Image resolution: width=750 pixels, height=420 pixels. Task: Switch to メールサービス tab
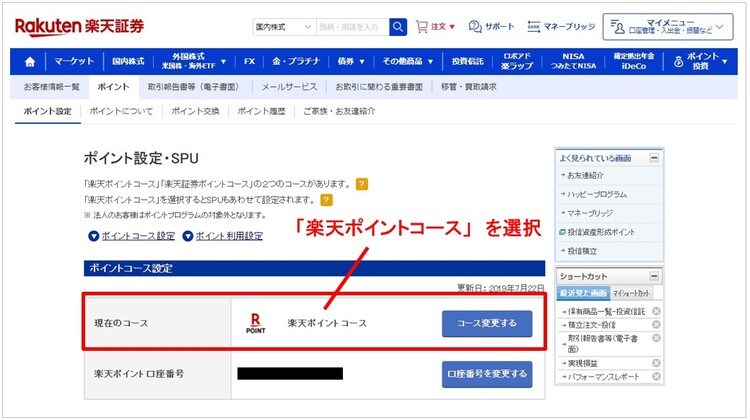[x=289, y=87]
